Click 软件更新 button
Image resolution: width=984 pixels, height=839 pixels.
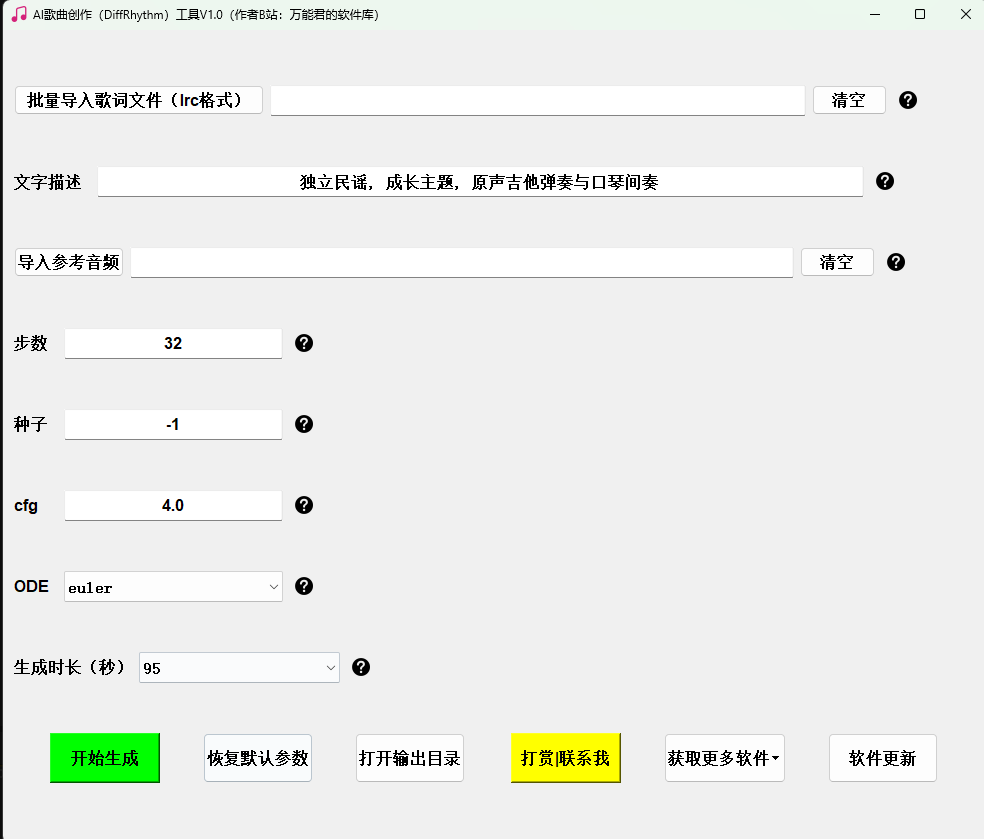(882, 758)
